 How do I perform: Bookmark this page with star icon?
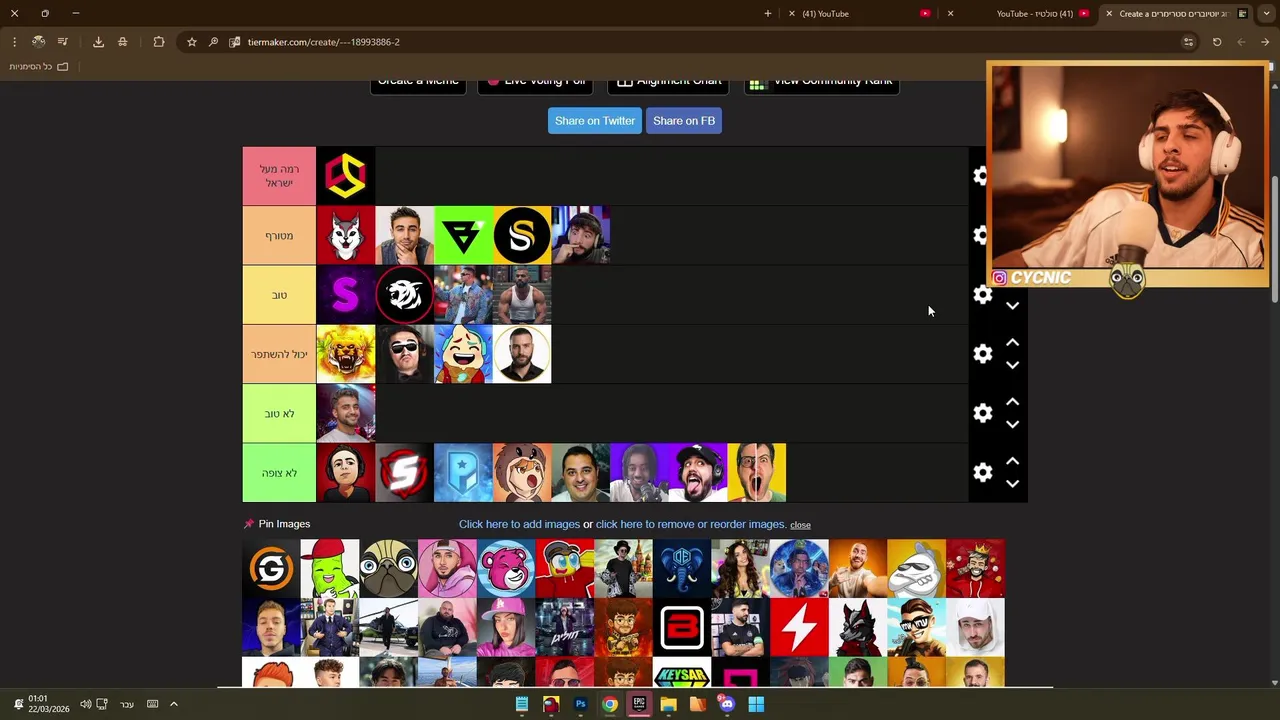[x=191, y=42]
